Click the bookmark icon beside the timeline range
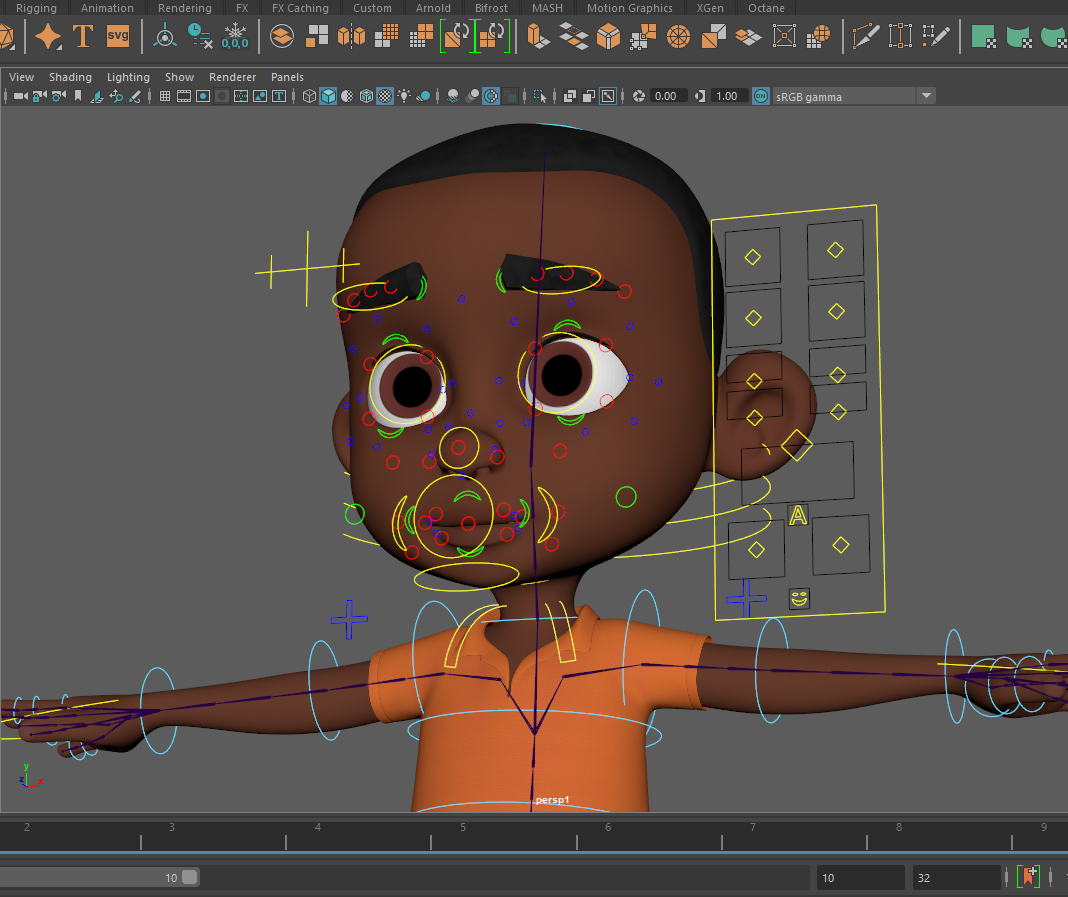 (x=1028, y=877)
